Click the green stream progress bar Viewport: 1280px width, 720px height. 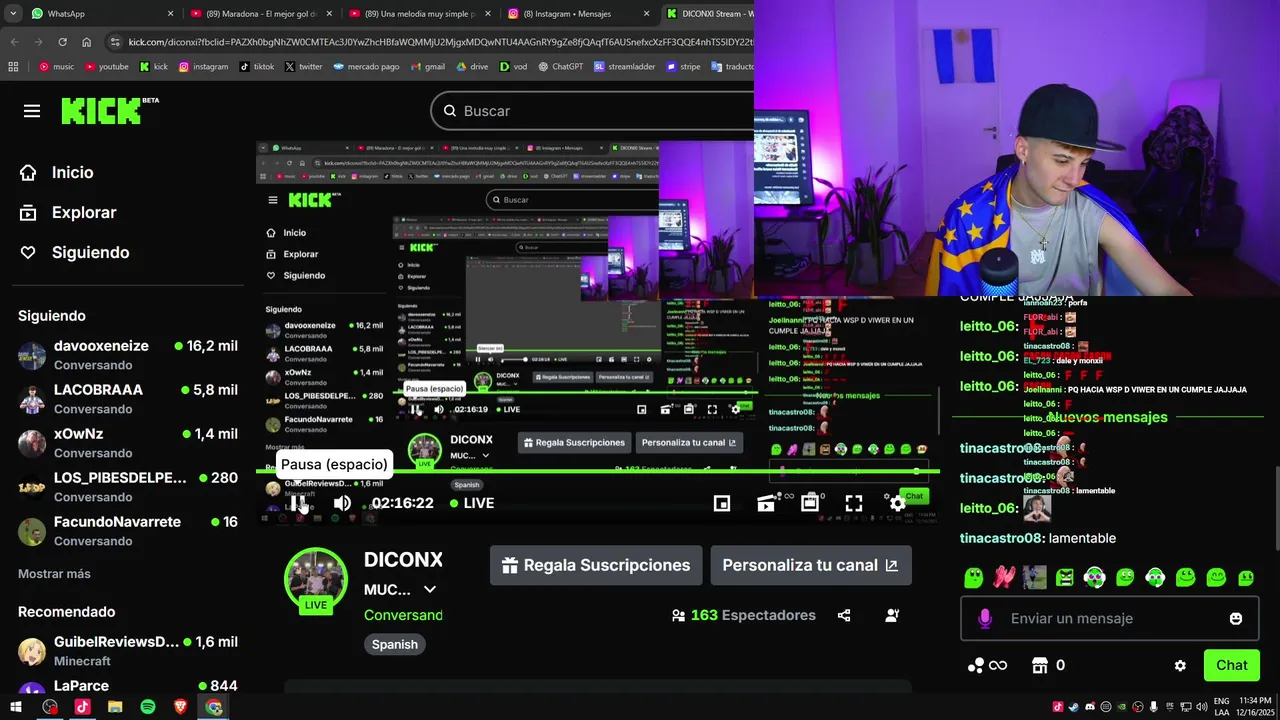pos(598,471)
